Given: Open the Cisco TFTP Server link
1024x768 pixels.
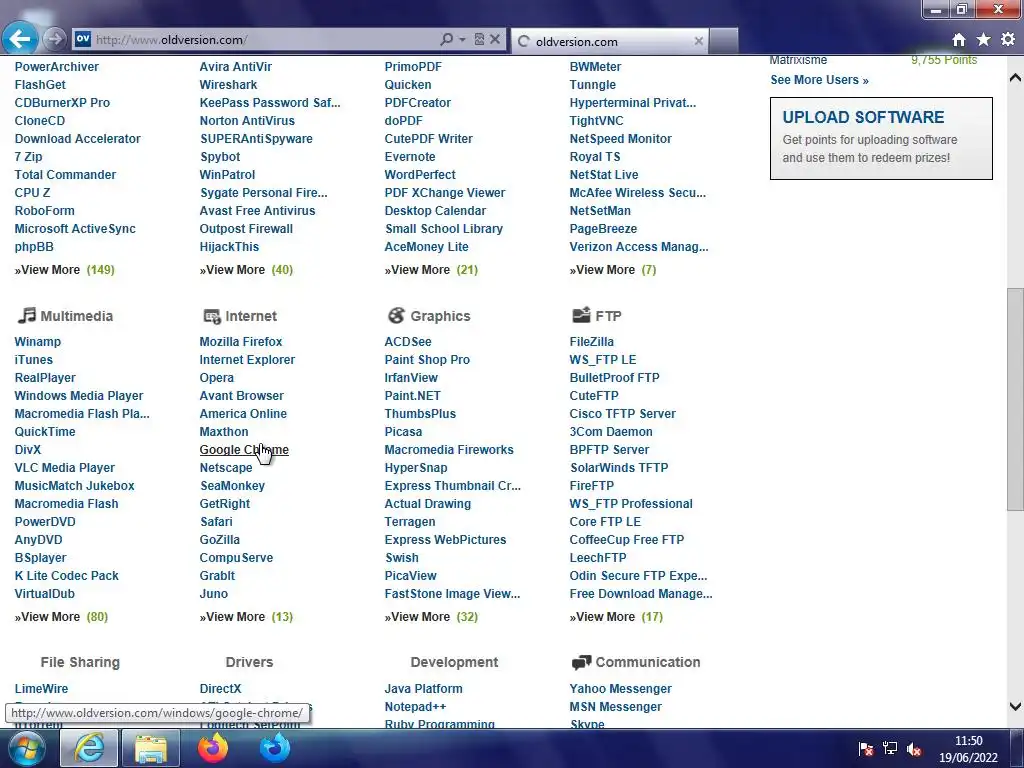Looking at the screenshot, I should pyautogui.click(x=622, y=413).
